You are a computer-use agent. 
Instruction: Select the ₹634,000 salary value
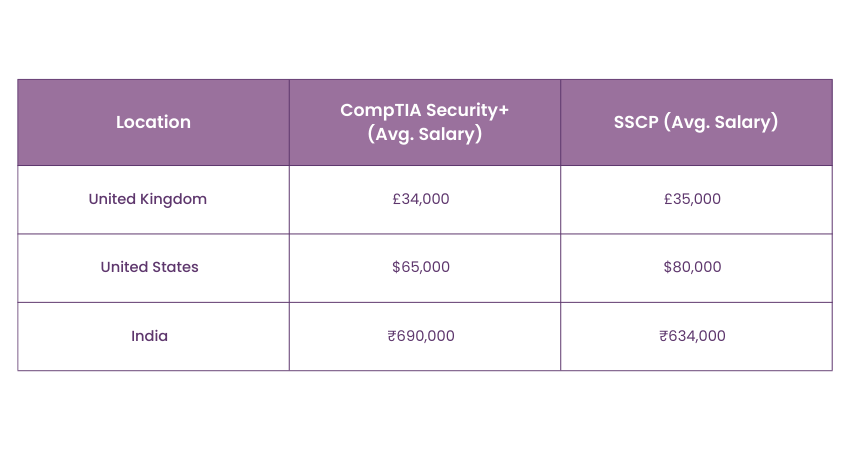[x=692, y=336]
